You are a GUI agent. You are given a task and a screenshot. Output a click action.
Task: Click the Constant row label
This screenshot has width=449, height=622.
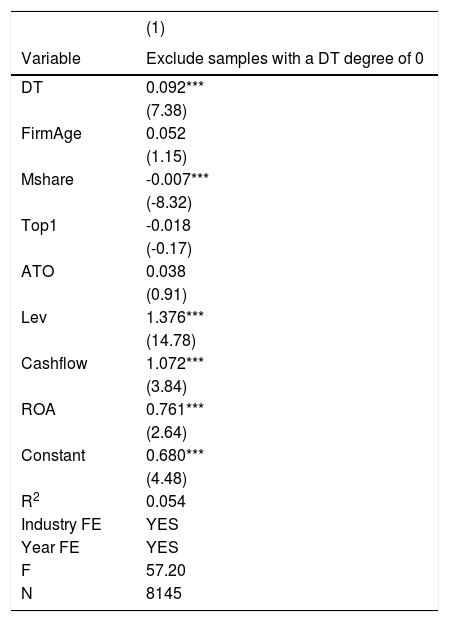coord(53,455)
